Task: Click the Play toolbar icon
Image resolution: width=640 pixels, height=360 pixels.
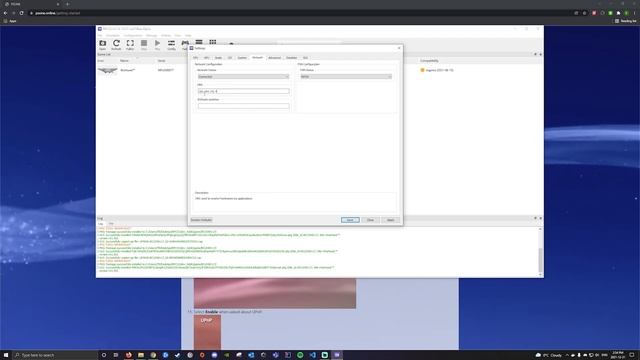Action: tap(158, 44)
